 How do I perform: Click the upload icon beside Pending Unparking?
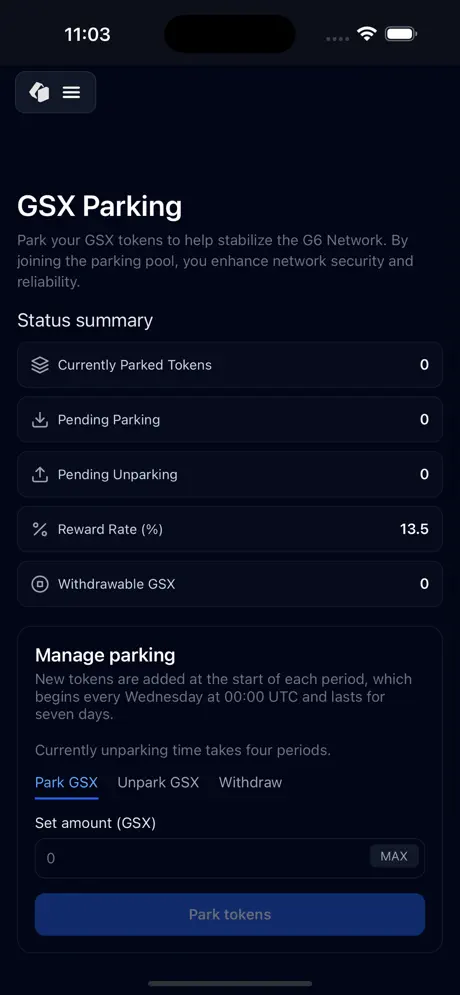(40, 474)
